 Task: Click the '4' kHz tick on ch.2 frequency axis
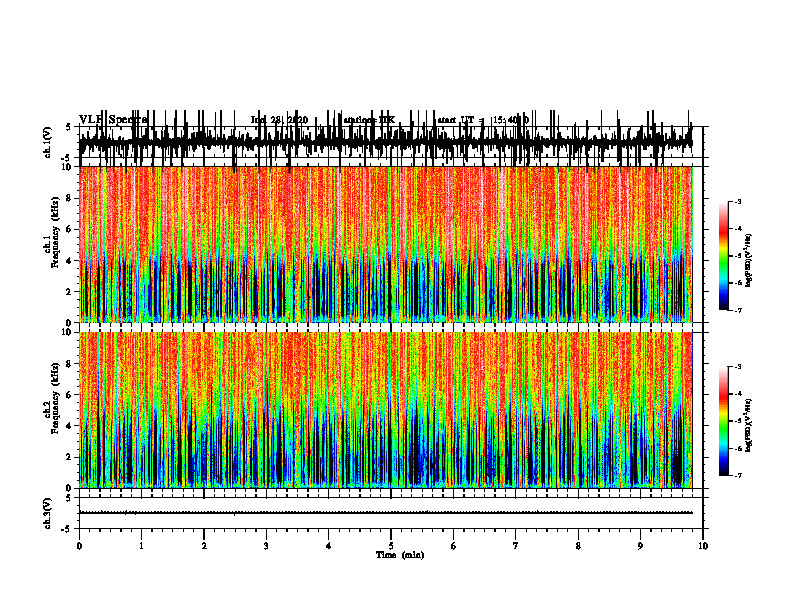tap(69, 426)
